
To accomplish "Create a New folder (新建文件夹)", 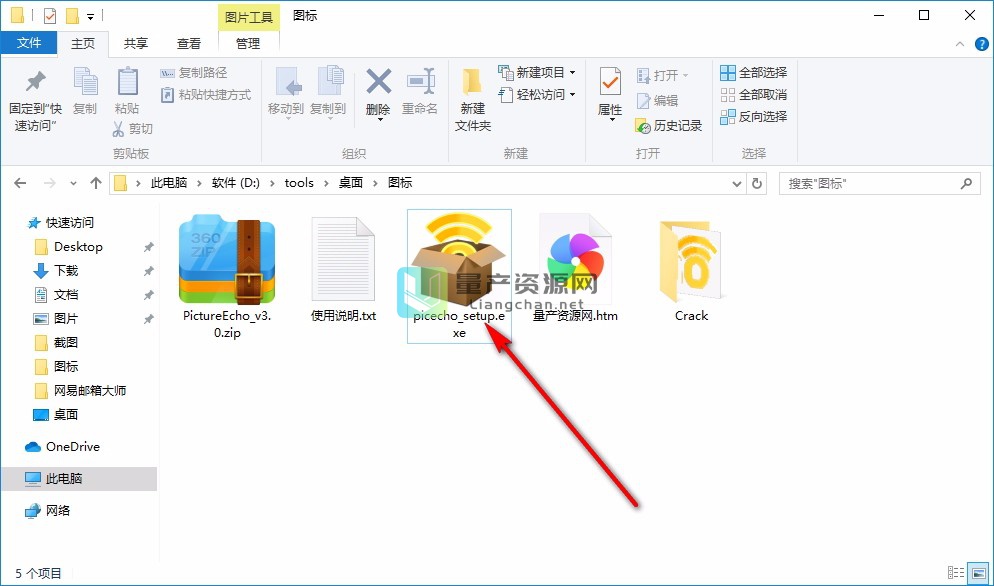I will coord(473,98).
